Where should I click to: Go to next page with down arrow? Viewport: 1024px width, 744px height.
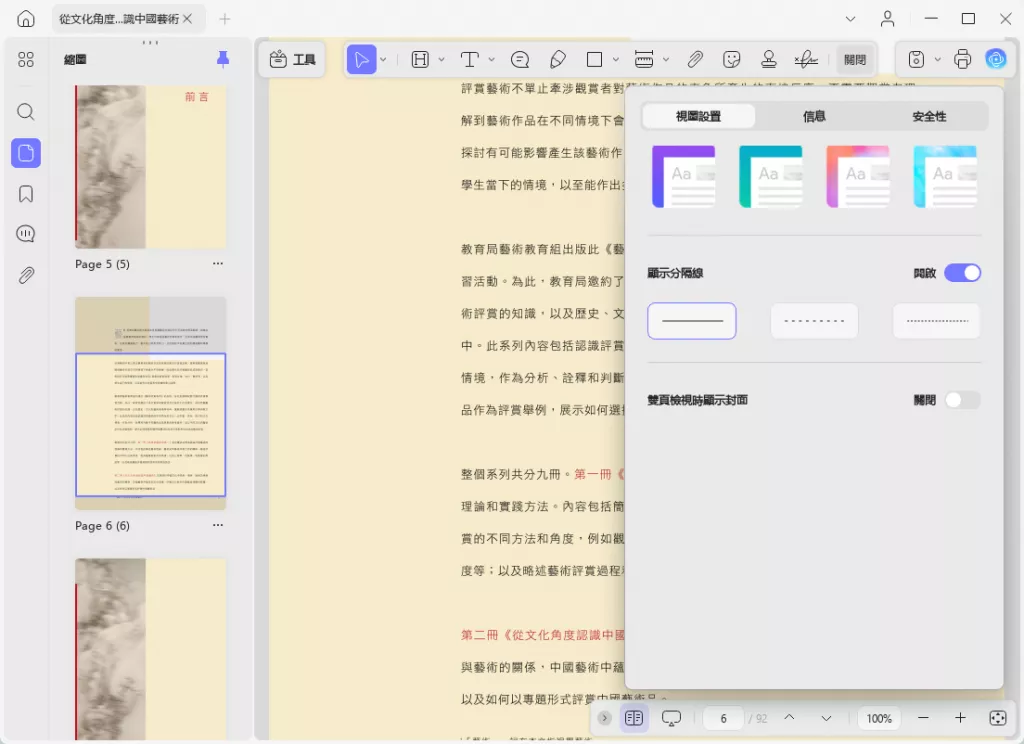tap(826, 719)
